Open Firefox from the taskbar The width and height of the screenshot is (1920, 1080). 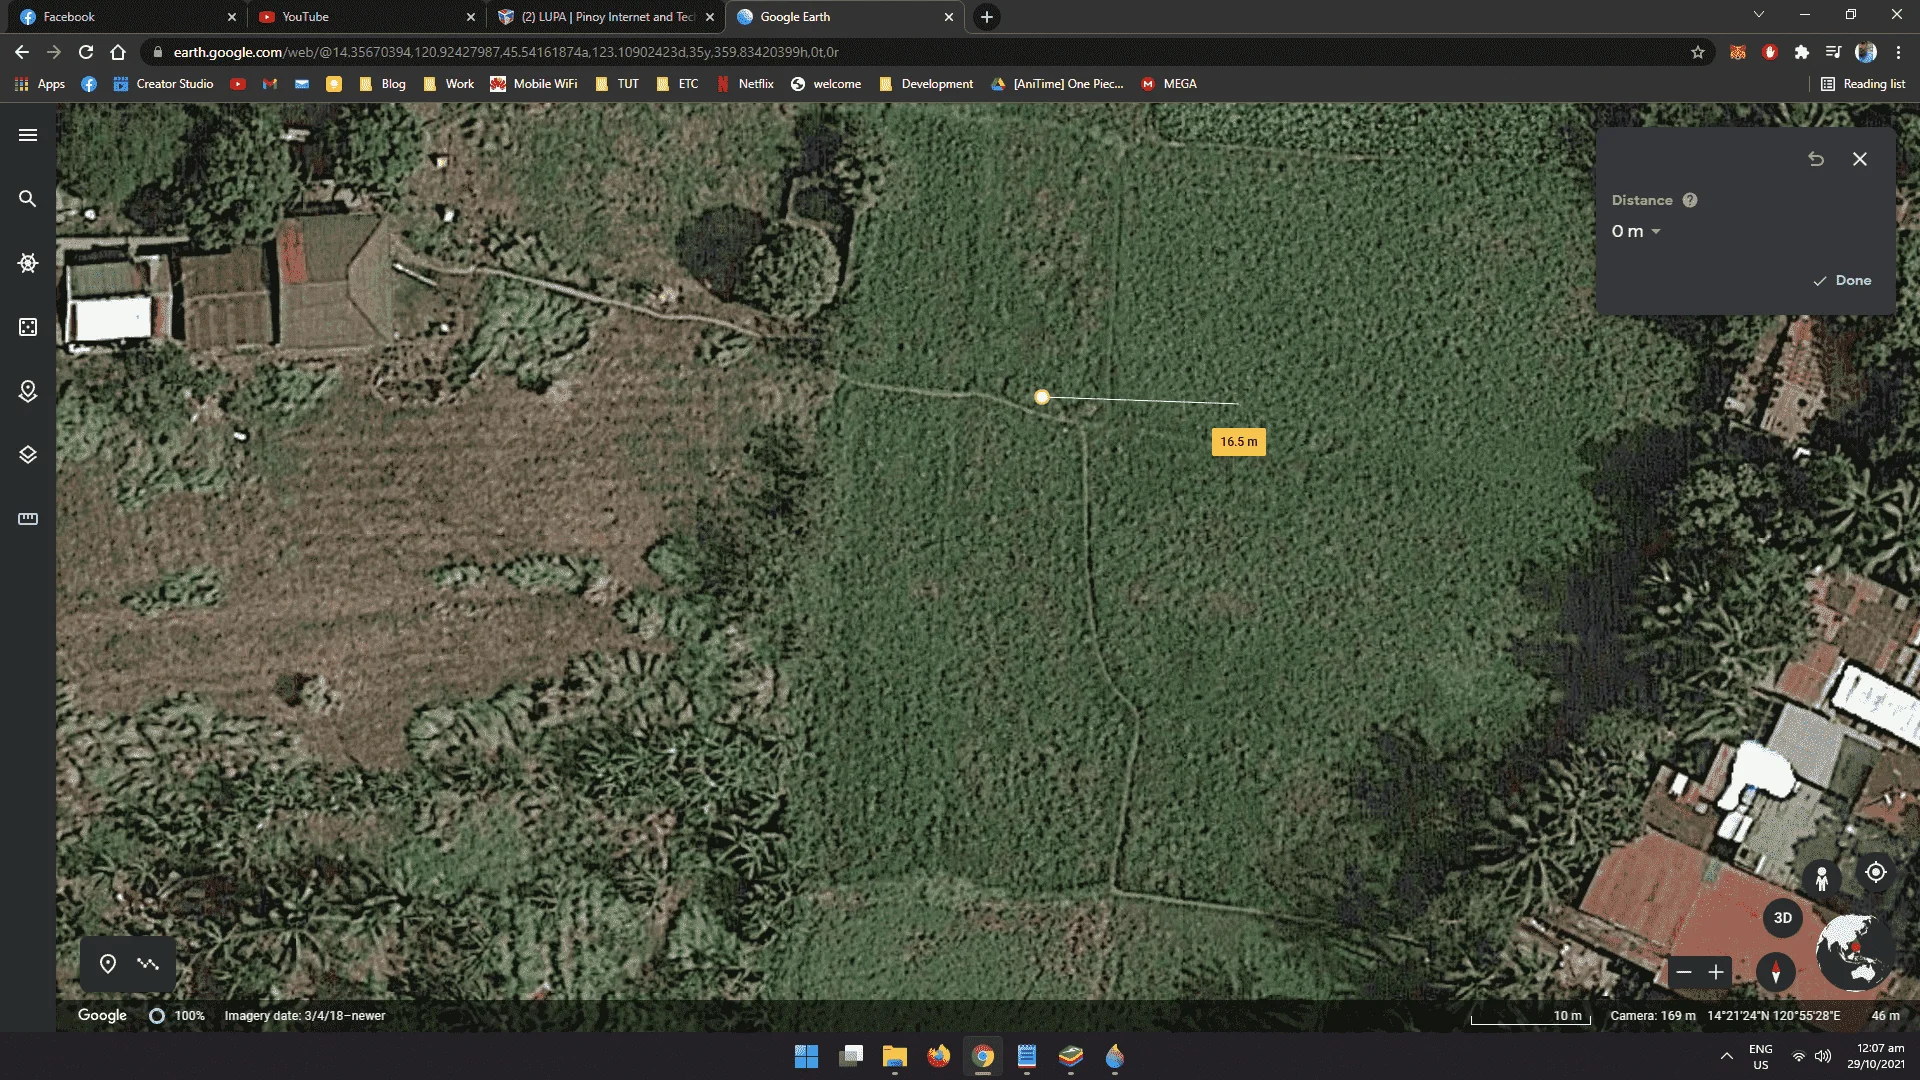point(938,1057)
